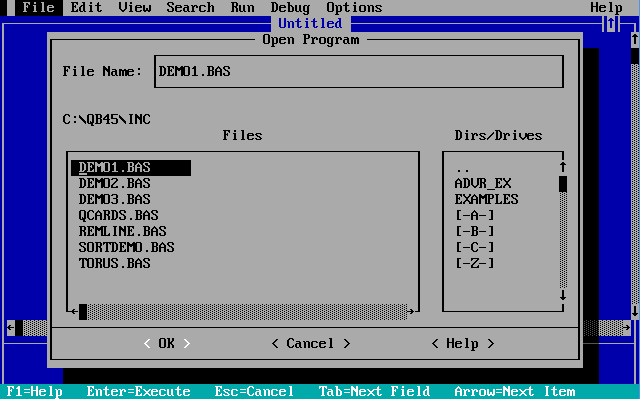640x399 pixels.
Task: Select the parent directory '..' entry
Action: pyautogui.click(x=463, y=169)
